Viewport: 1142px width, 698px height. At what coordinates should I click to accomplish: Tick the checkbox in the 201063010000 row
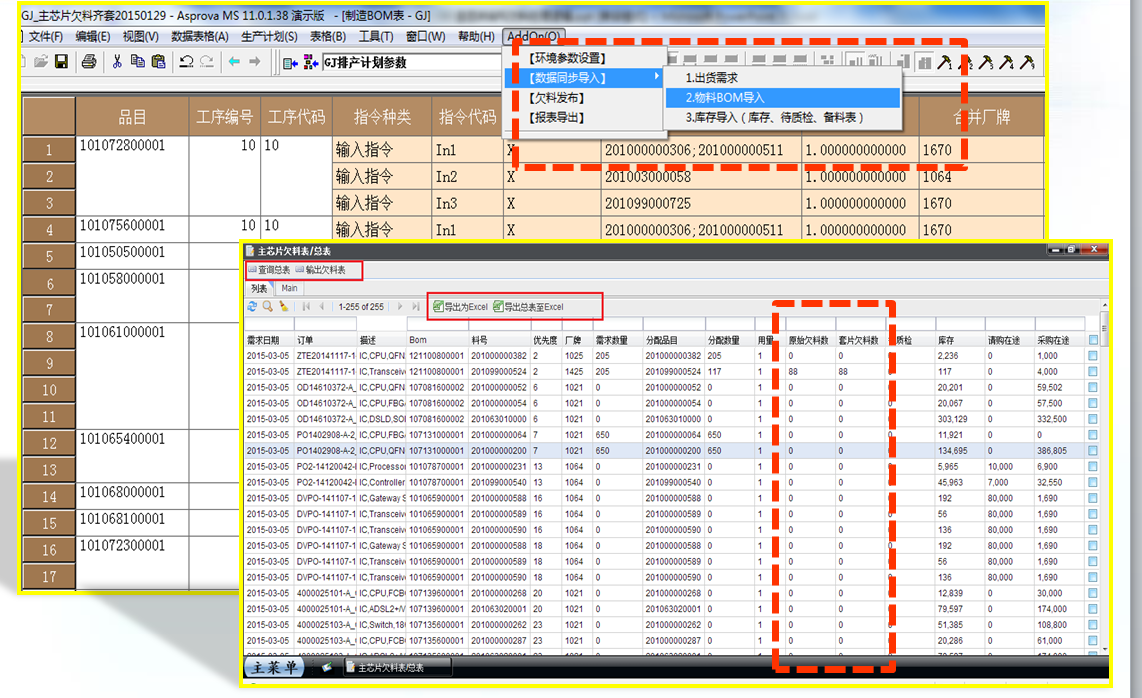point(1092,419)
